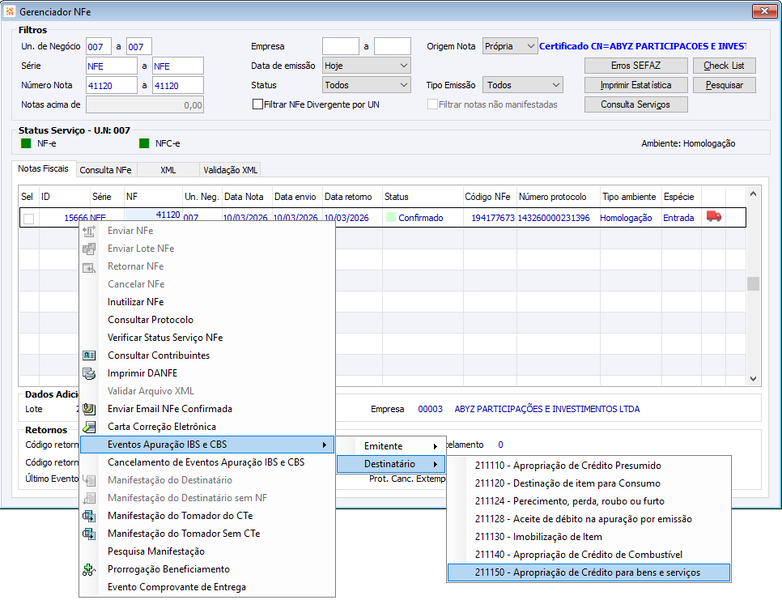Click the Imprimir DANFE printer icon
This screenshot has height=600, width=782.
click(89, 373)
